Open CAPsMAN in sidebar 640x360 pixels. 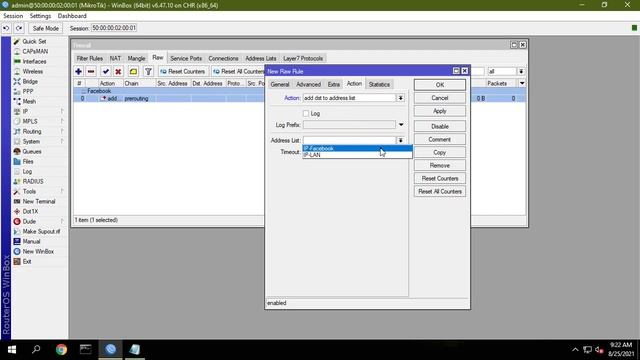[x=35, y=51]
